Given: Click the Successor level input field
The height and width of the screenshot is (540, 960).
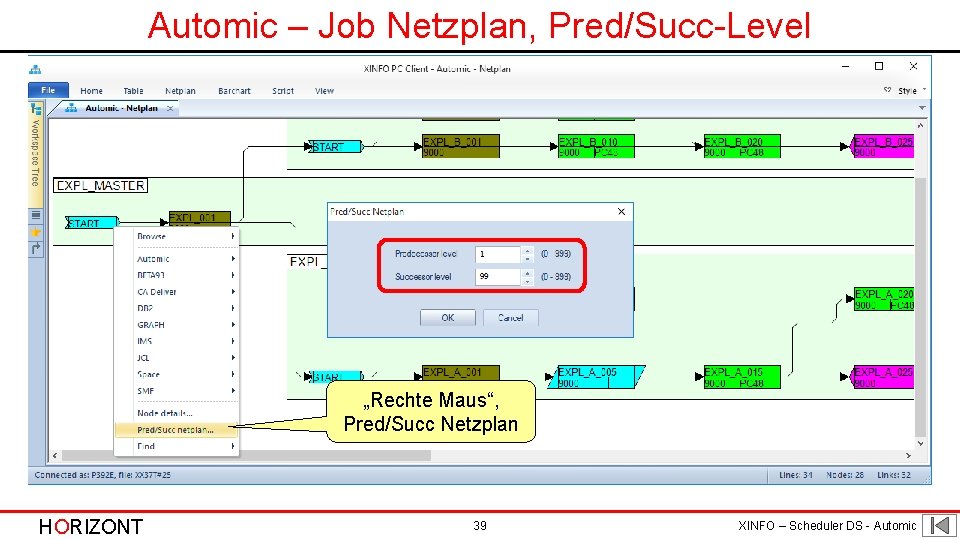Looking at the screenshot, I should (498, 277).
